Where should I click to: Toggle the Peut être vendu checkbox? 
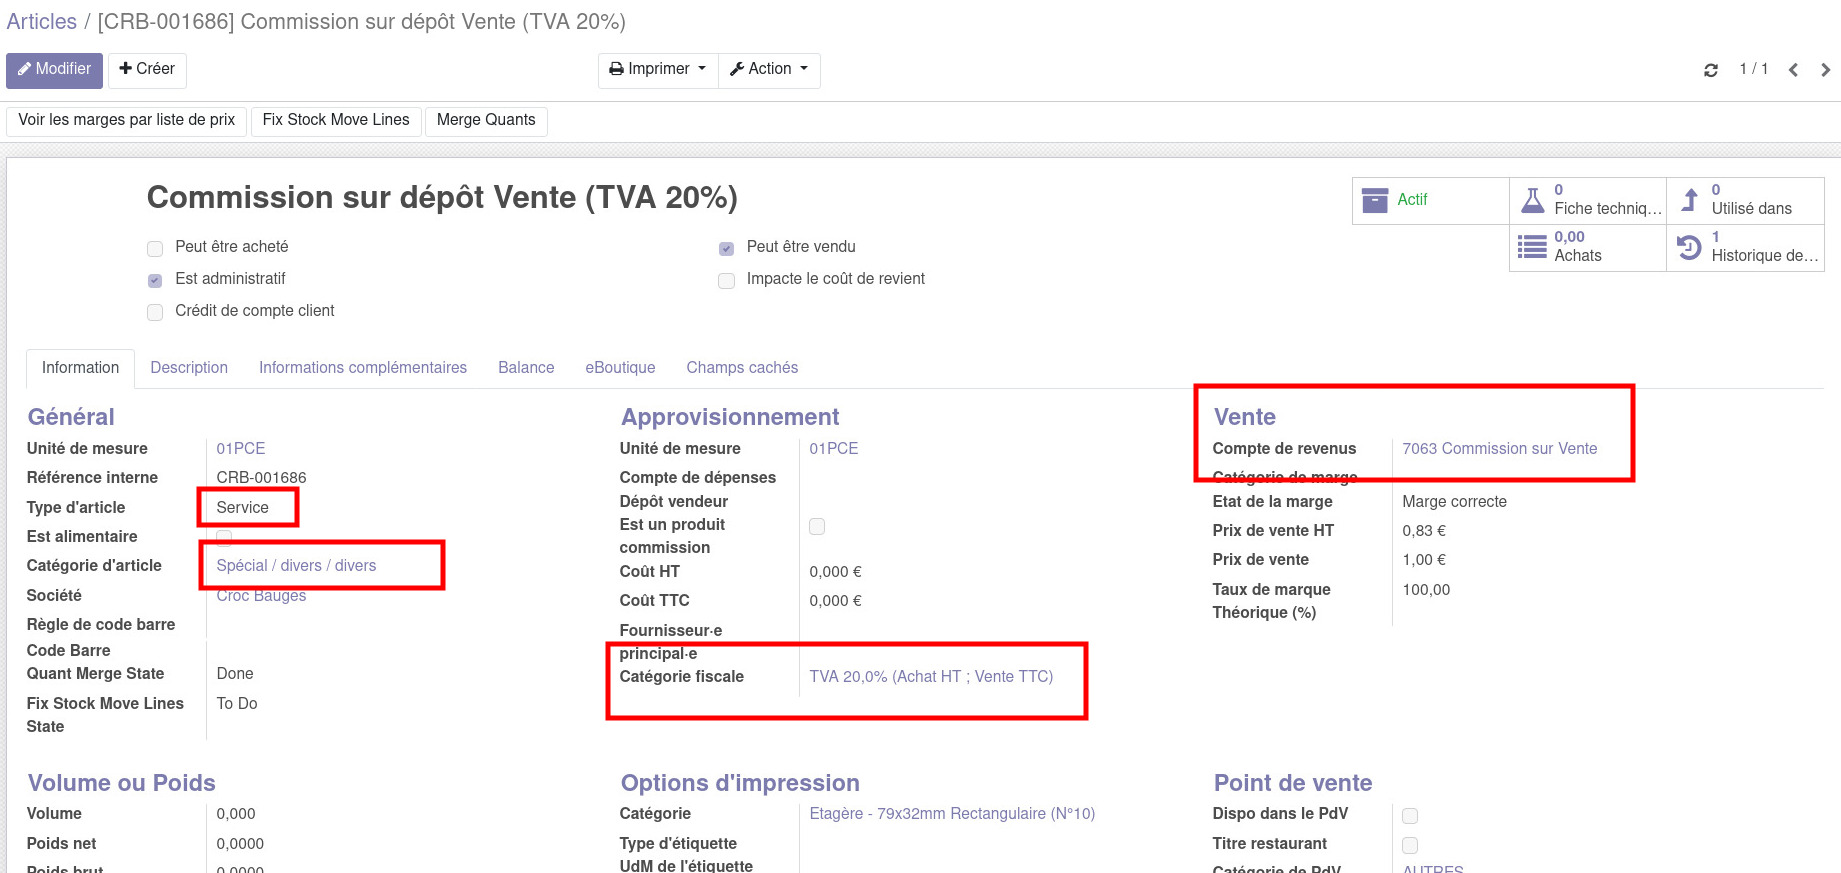coord(727,249)
